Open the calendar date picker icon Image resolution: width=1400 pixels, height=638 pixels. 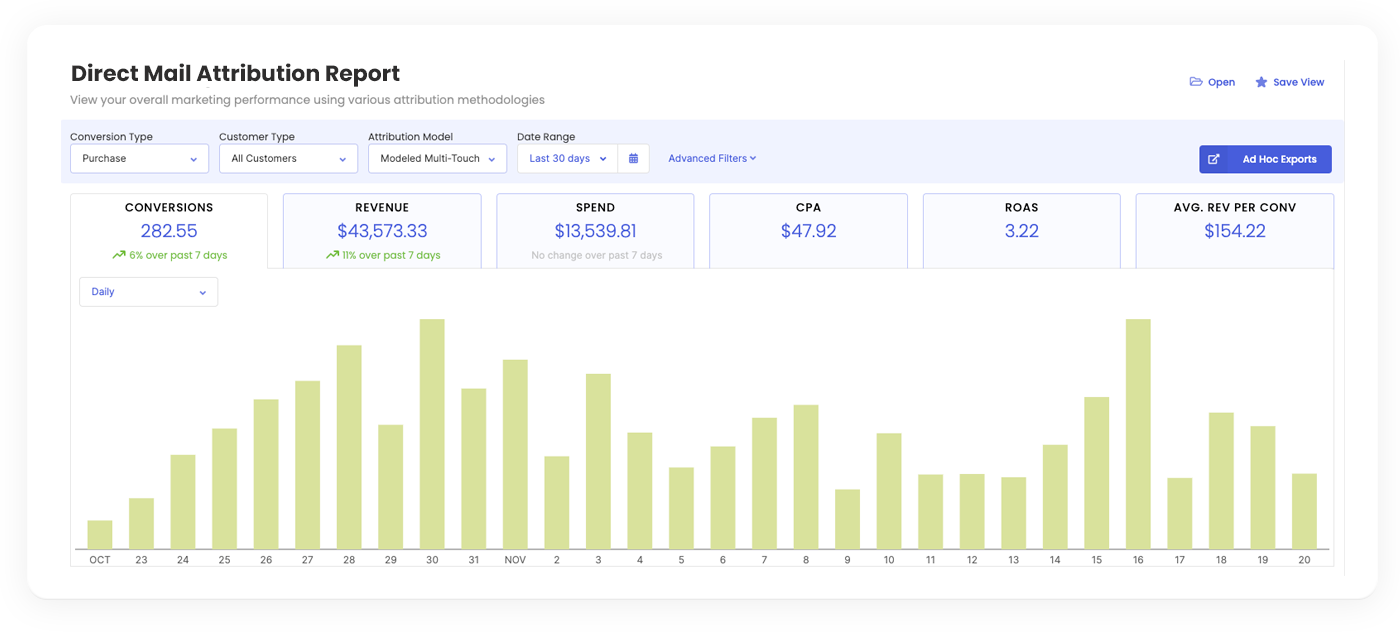[x=633, y=159]
